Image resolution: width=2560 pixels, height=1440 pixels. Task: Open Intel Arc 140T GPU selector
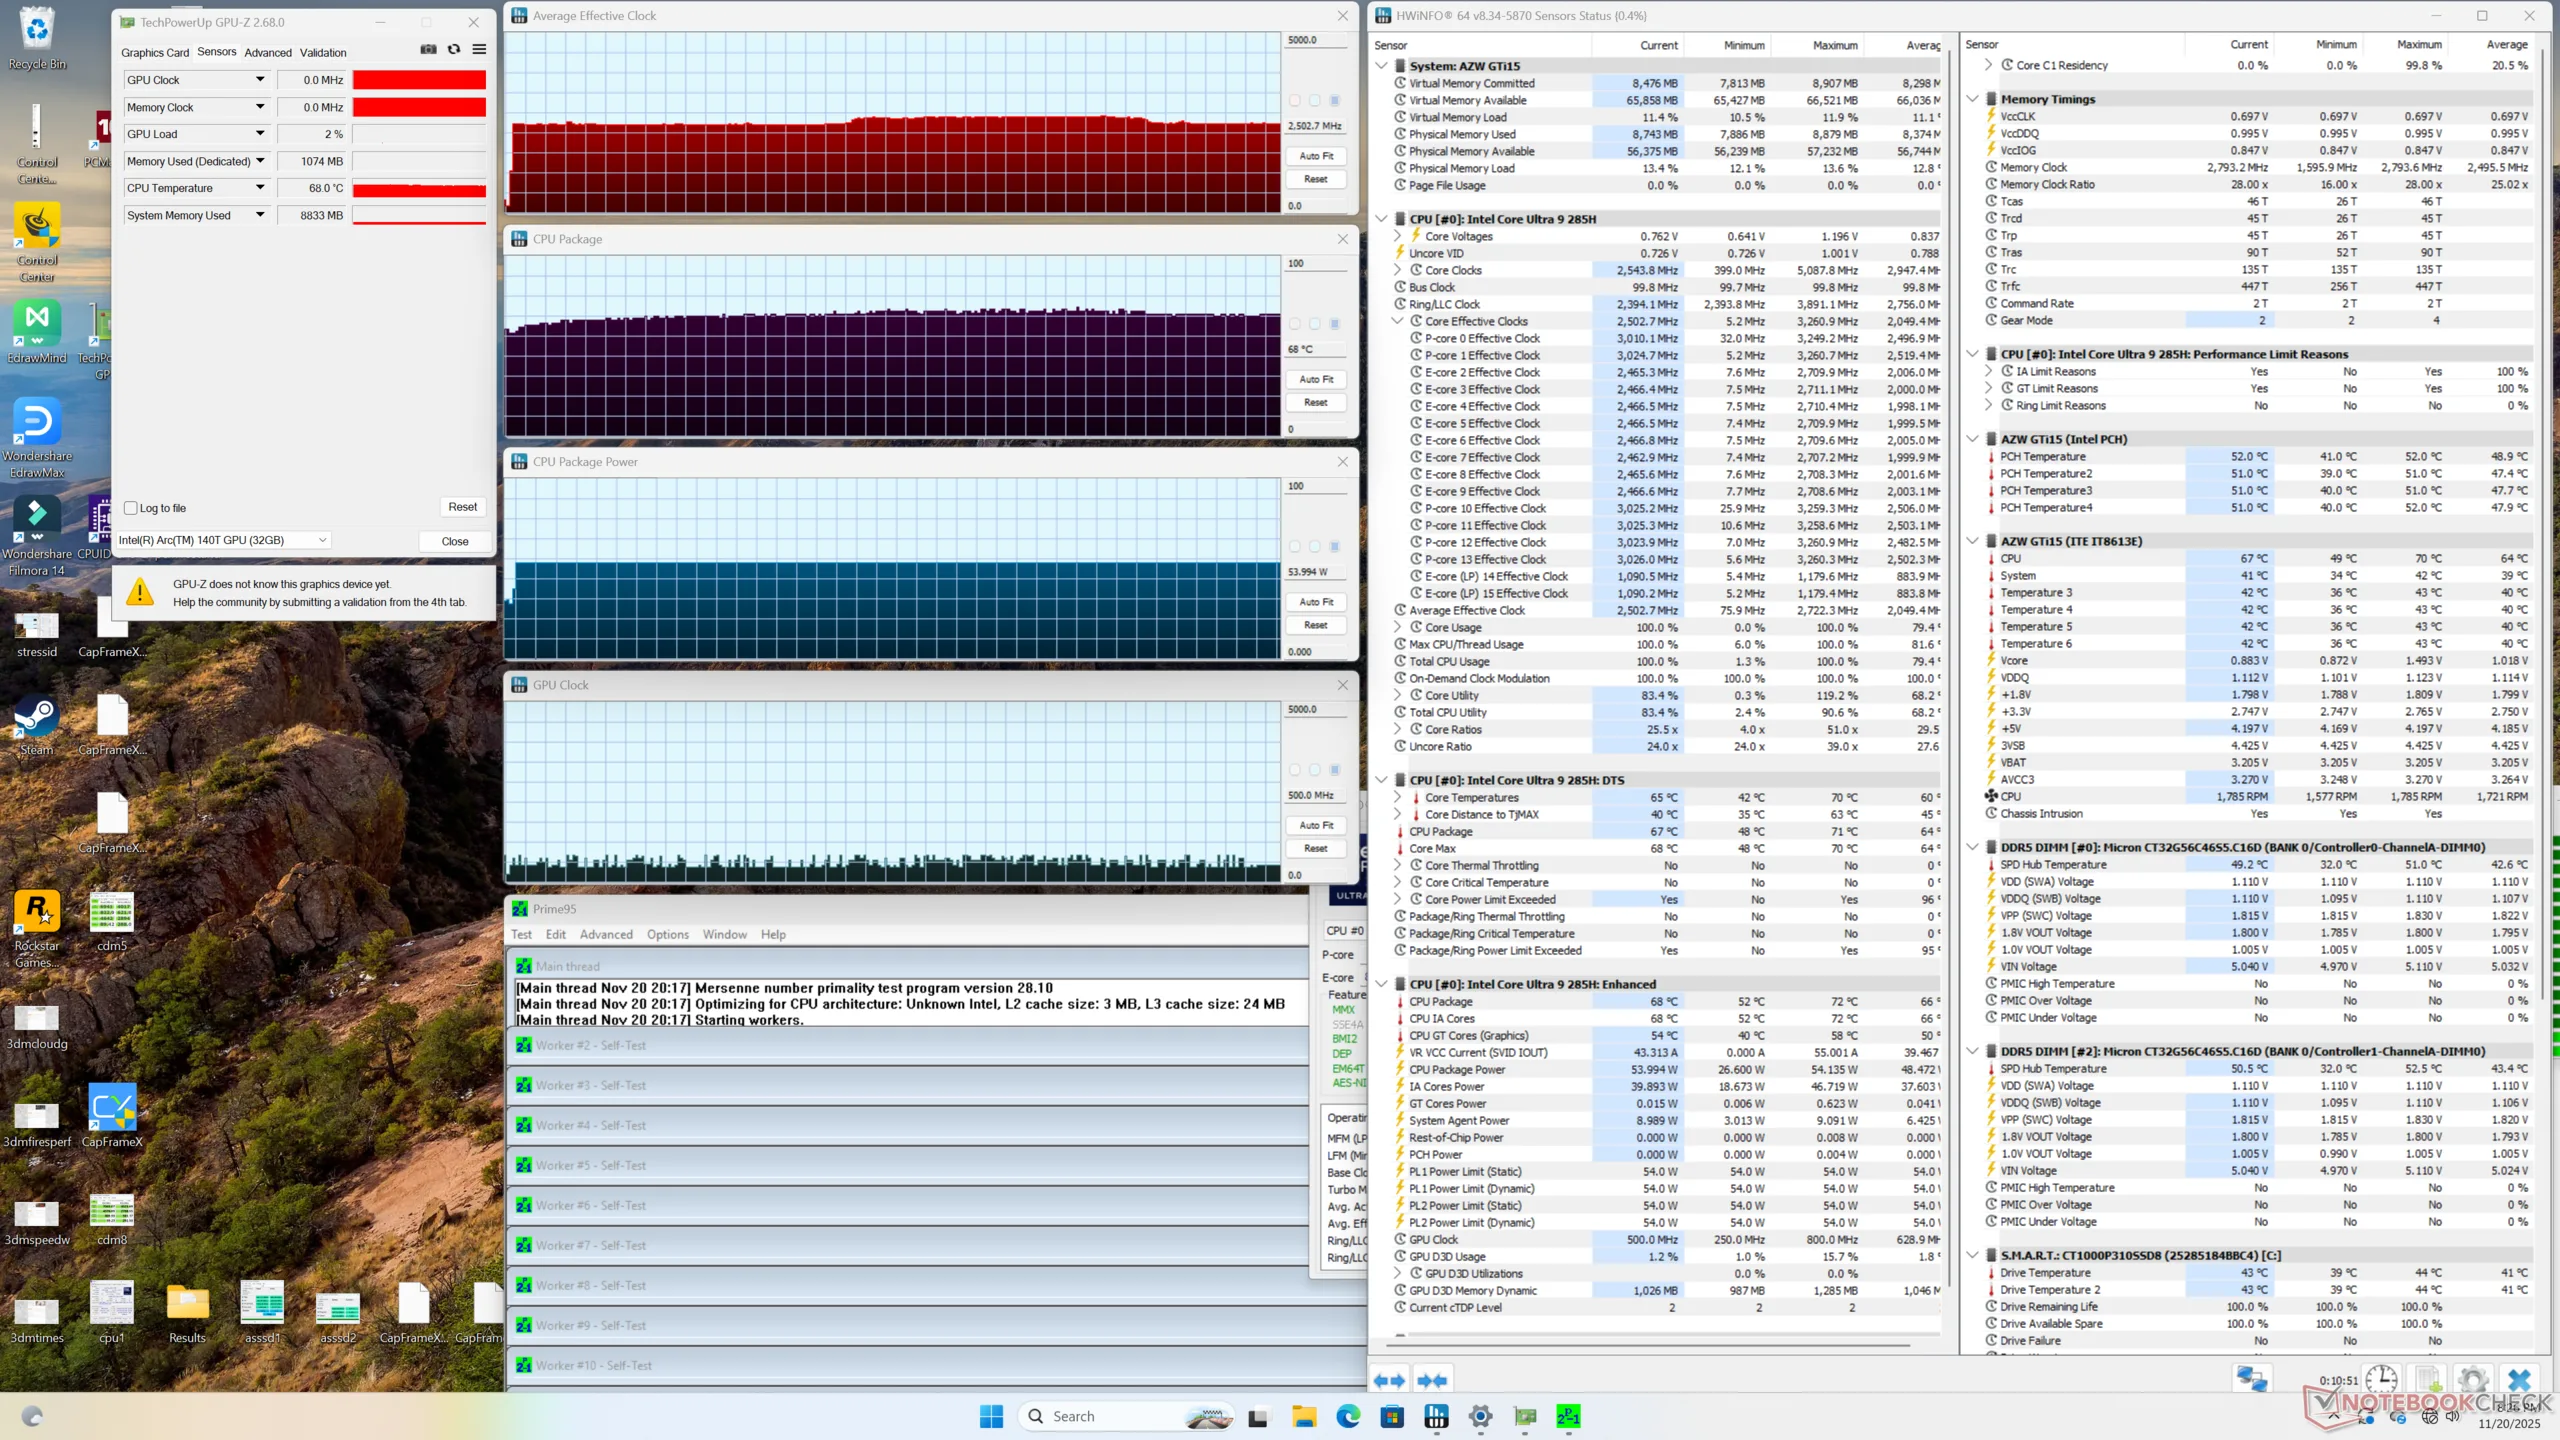(223, 540)
